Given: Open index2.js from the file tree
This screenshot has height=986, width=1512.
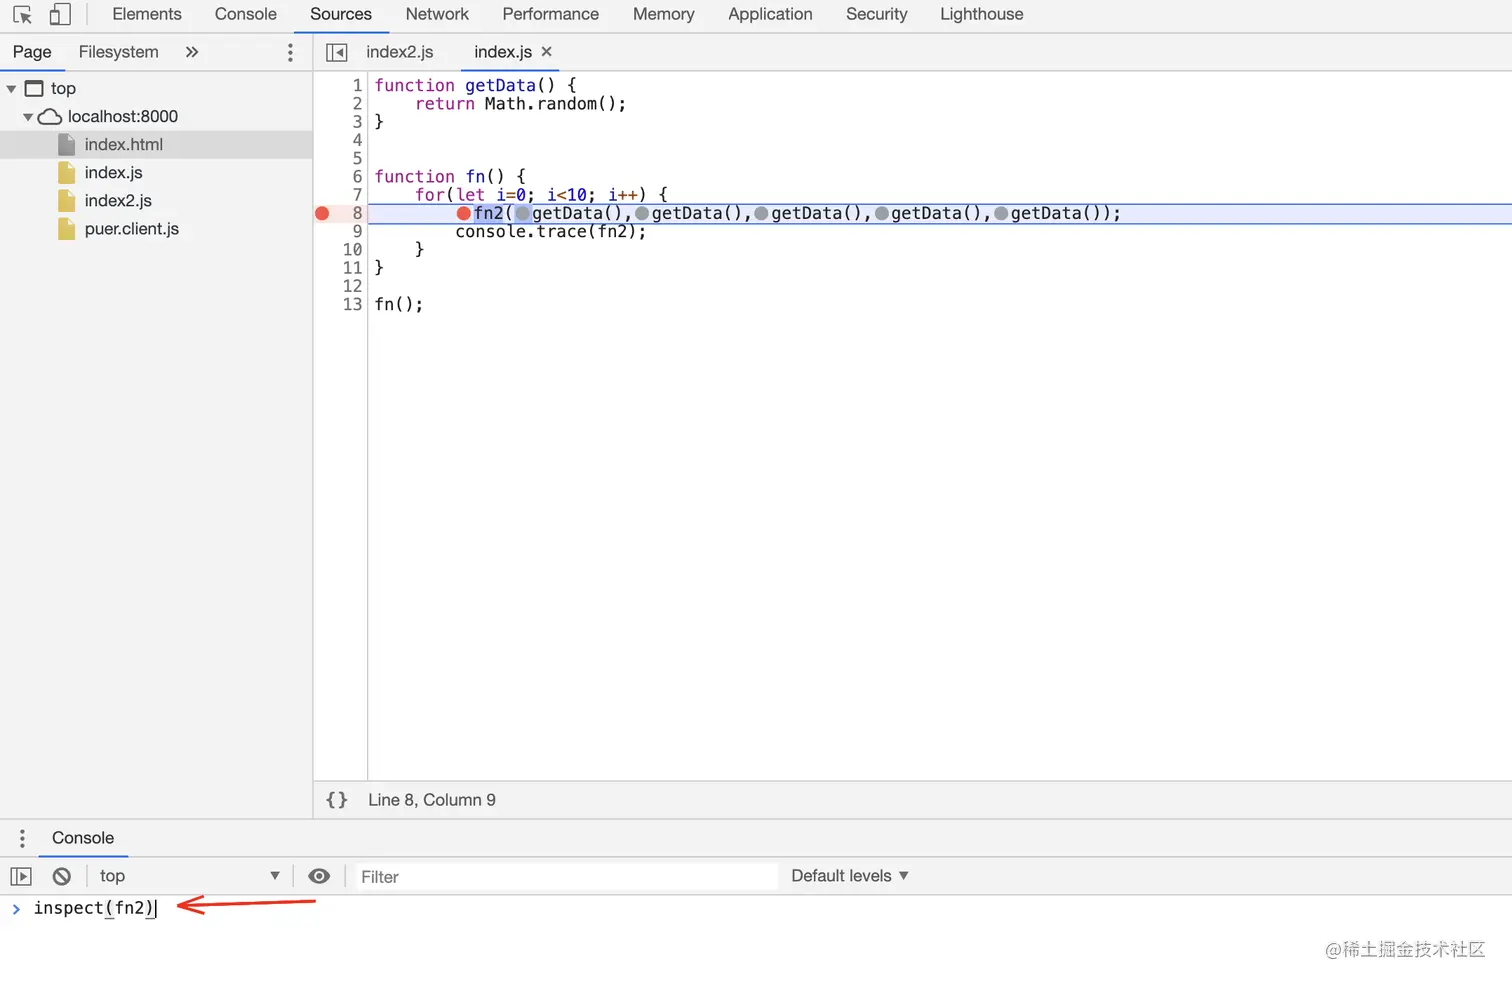Looking at the screenshot, I should click(118, 201).
